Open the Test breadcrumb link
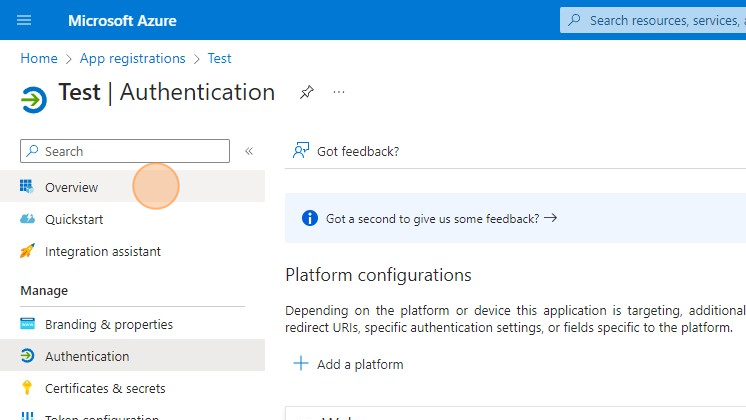The height and width of the screenshot is (420, 746). [x=219, y=58]
